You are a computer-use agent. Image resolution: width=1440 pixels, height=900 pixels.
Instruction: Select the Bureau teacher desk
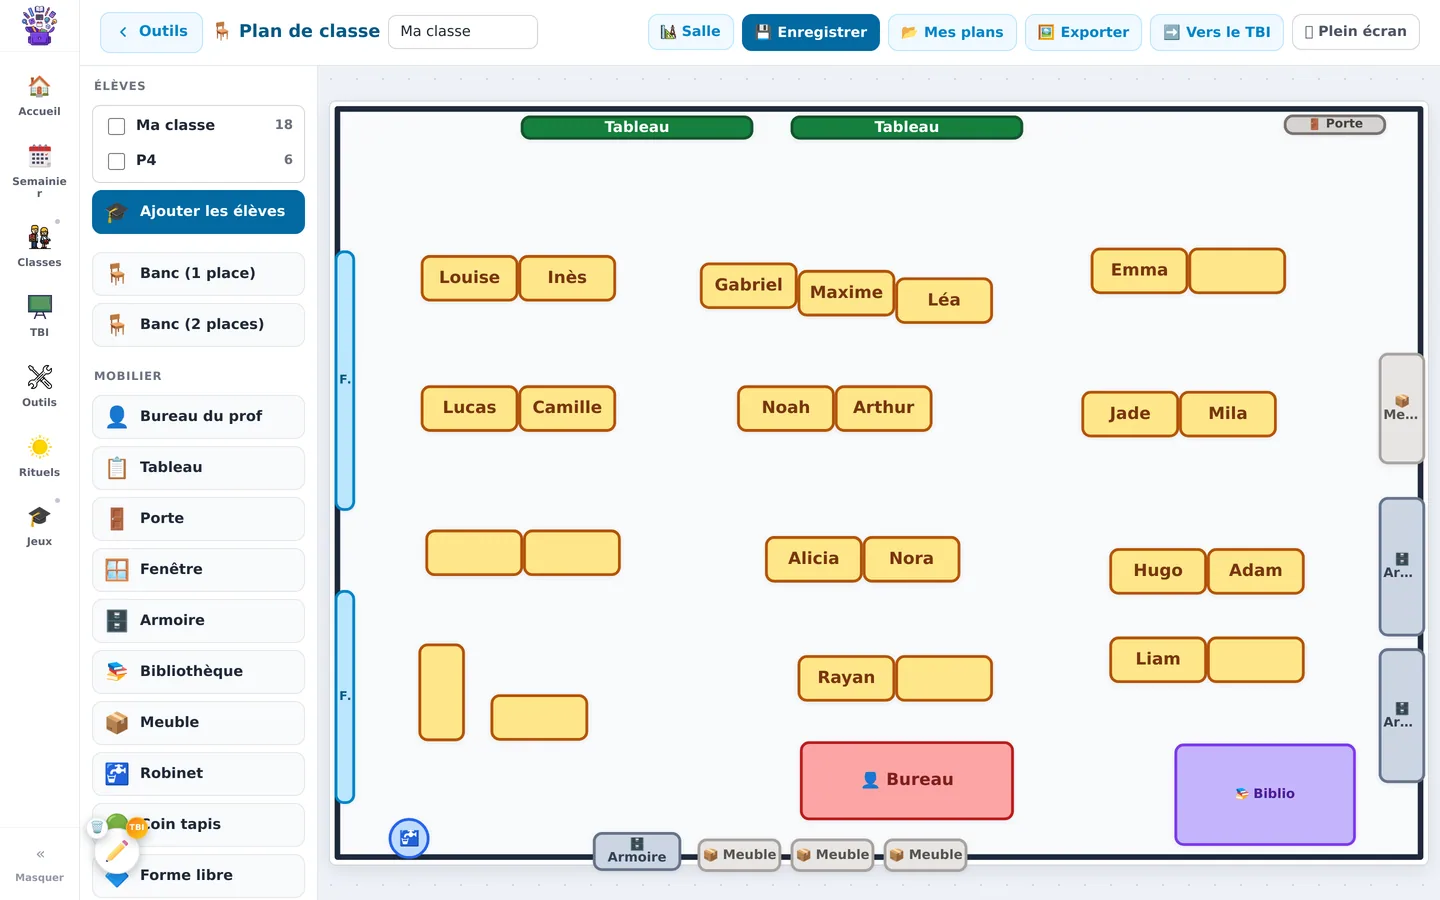[x=907, y=780]
